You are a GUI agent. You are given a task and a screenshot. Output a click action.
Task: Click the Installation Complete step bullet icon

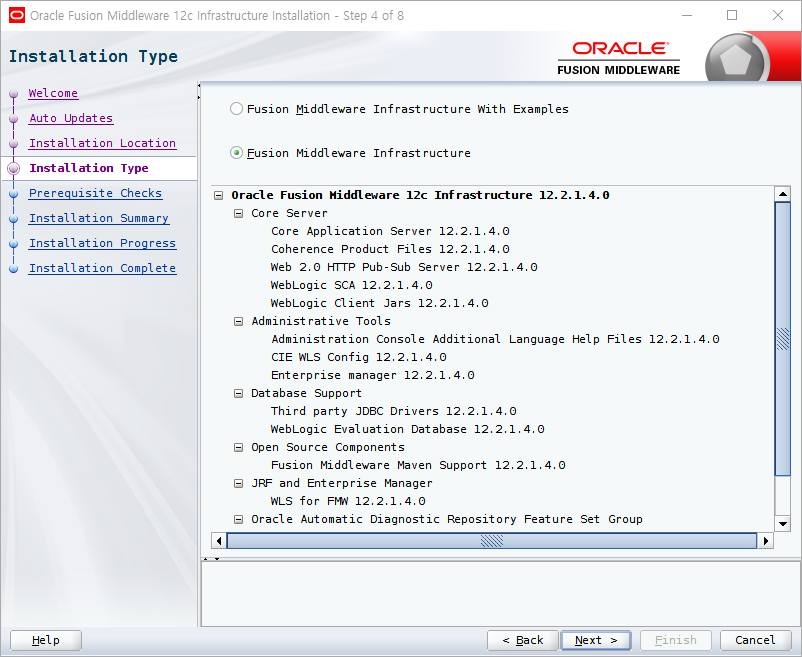[x=14, y=269]
